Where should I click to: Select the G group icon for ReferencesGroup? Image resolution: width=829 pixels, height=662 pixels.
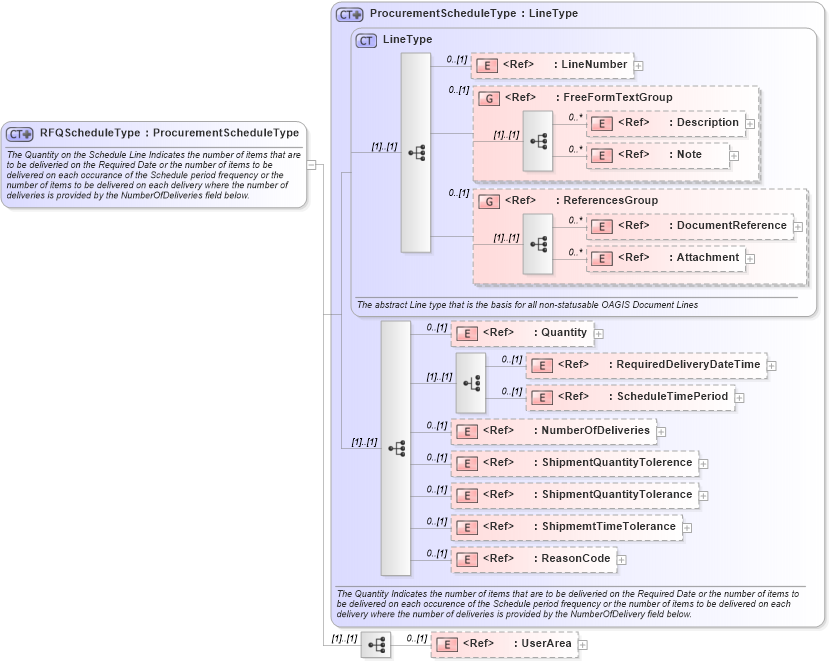tap(489, 201)
